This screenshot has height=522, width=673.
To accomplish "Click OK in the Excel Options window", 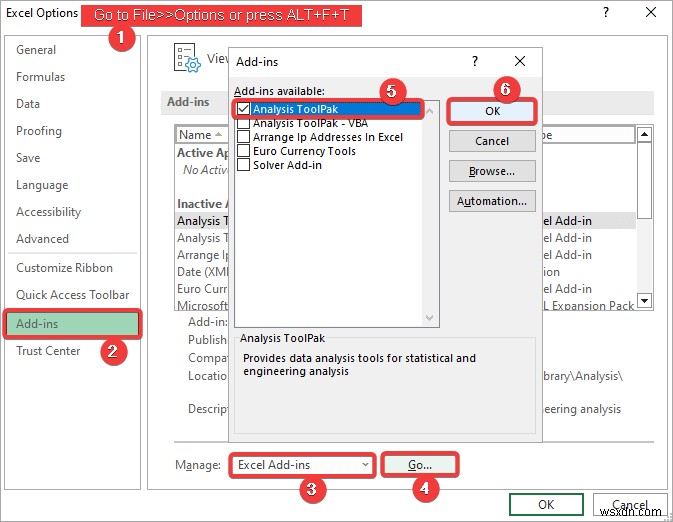I will pos(546,504).
